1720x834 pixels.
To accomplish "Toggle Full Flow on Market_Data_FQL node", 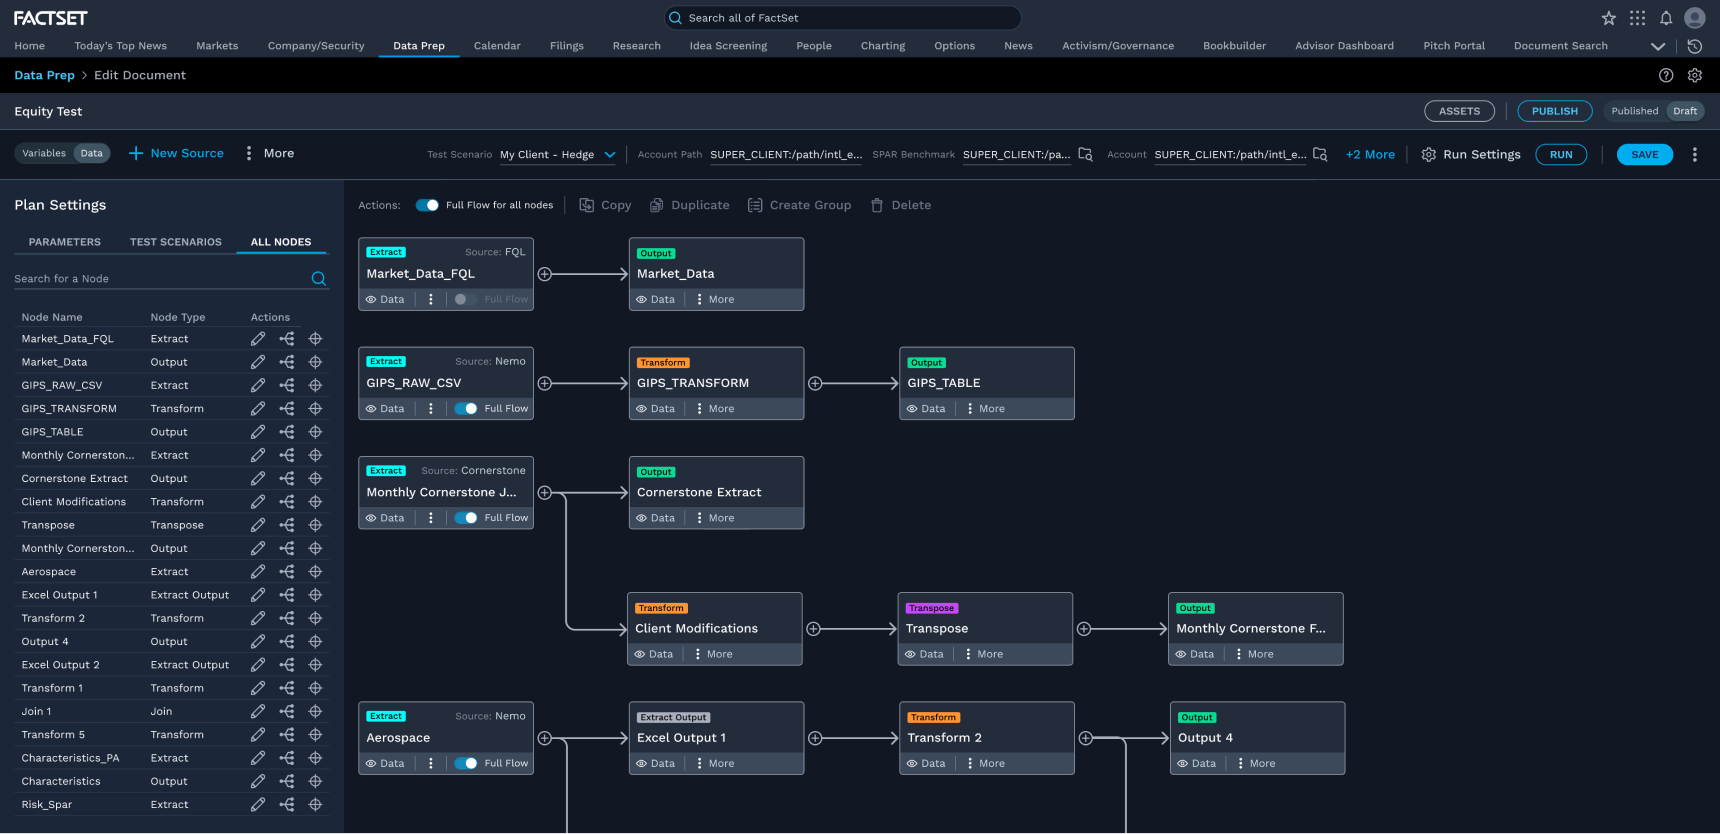I will [x=466, y=299].
